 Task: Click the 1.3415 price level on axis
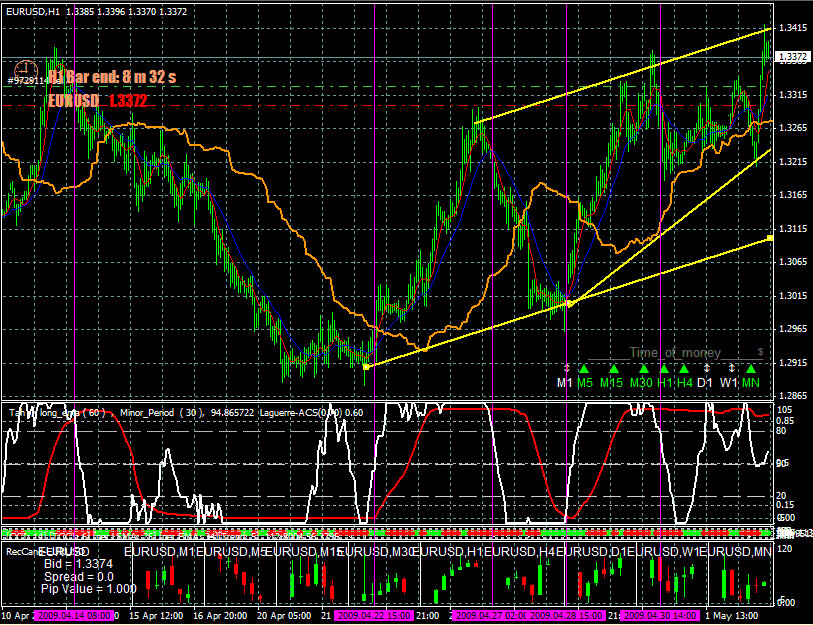click(793, 28)
